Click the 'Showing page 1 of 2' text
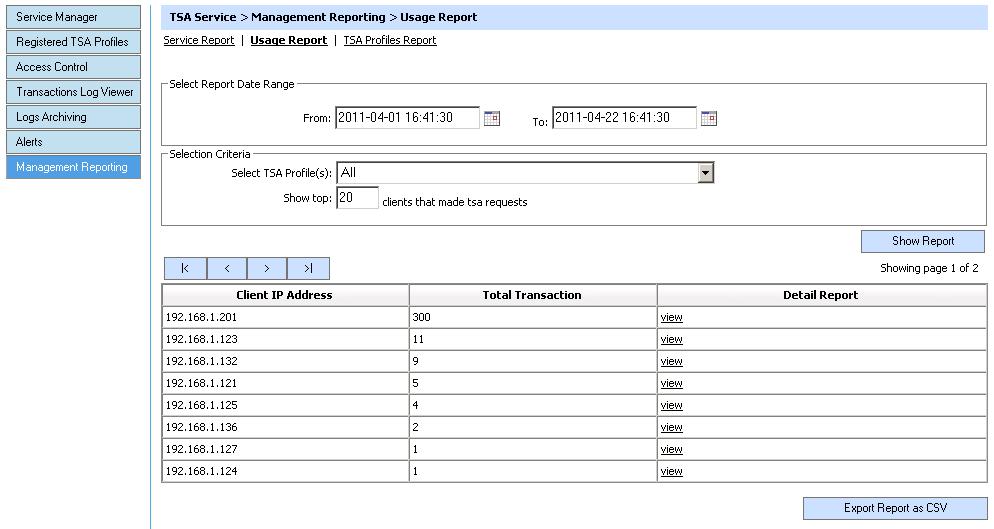994x529 pixels. pos(929,268)
